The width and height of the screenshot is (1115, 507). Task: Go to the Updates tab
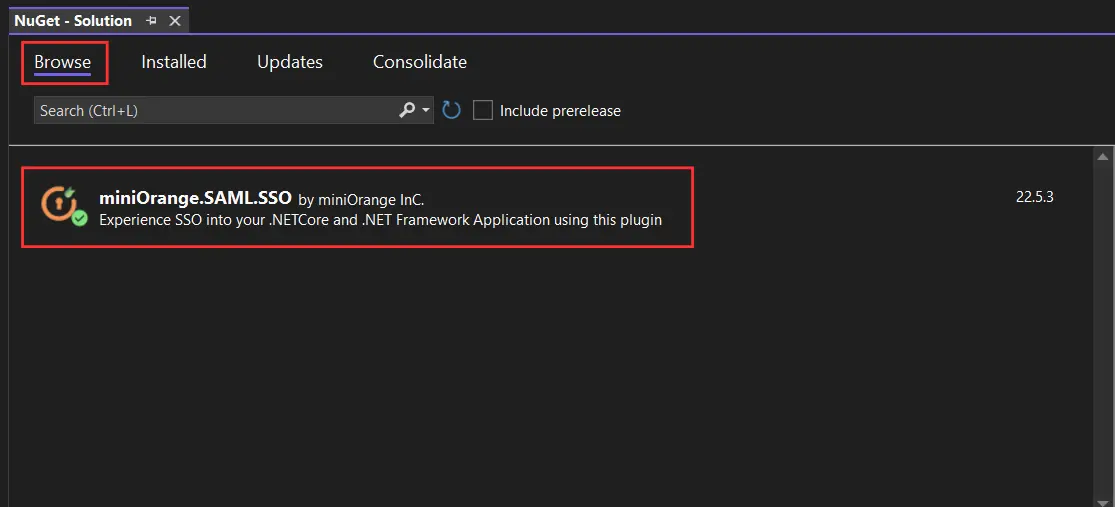pos(290,62)
